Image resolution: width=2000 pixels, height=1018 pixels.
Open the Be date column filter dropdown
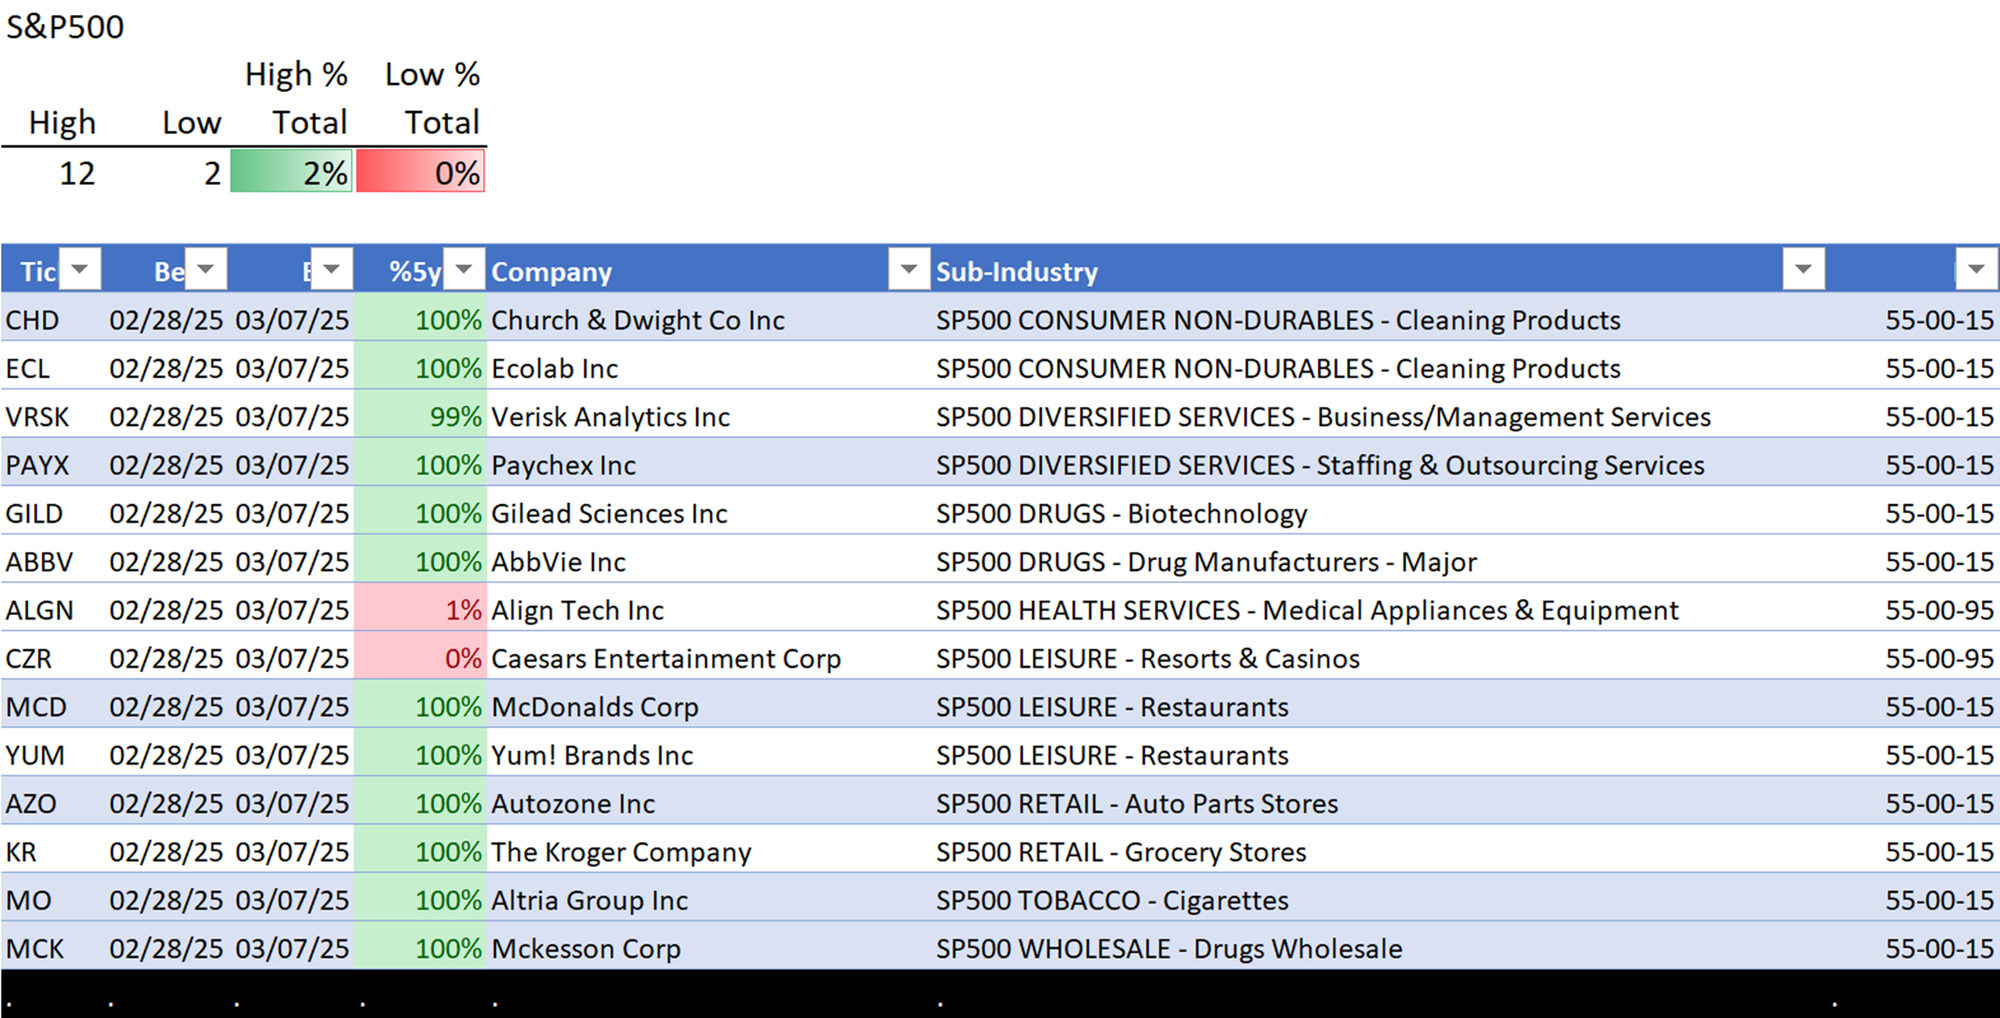206,269
